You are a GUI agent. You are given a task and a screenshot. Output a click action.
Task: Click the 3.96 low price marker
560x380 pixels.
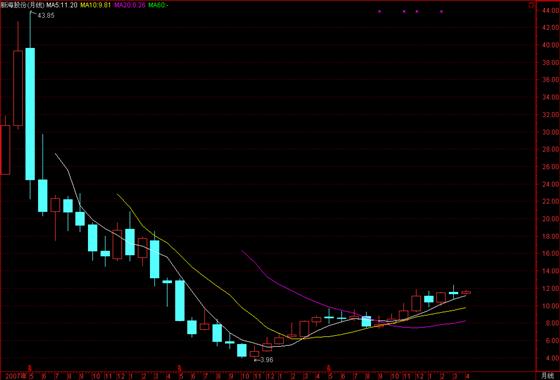pyautogui.click(x=265, y=360)
